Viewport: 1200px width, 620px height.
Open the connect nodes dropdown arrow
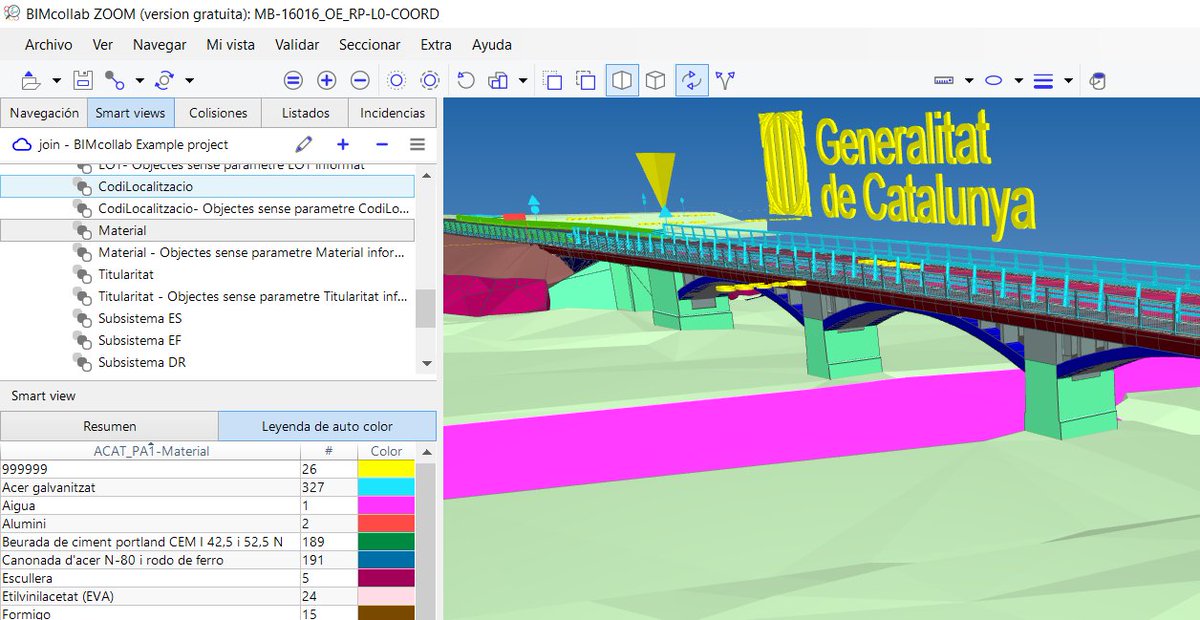click(x=140, y=81)
